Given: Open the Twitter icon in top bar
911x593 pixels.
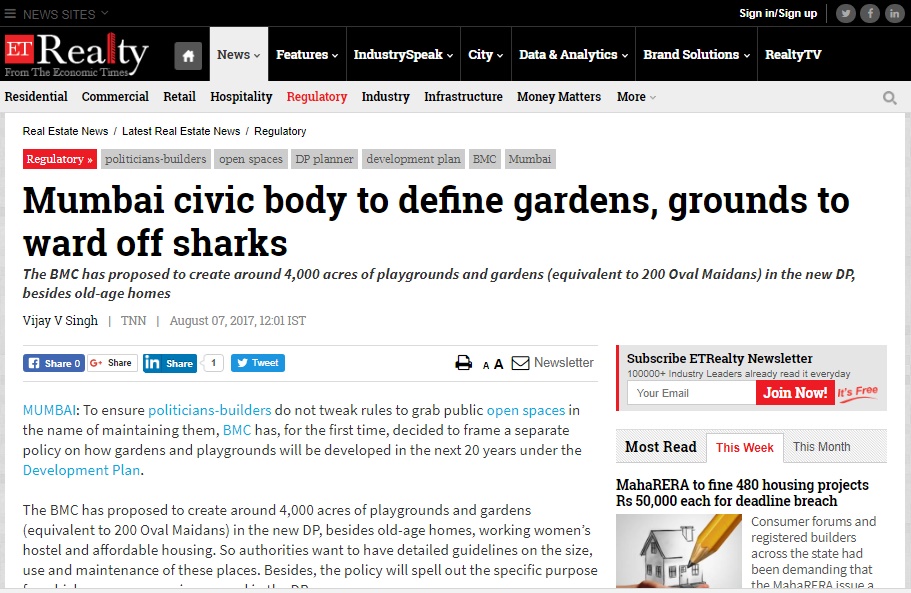Looking at the screenshot, I should click(x=845, y=13).
